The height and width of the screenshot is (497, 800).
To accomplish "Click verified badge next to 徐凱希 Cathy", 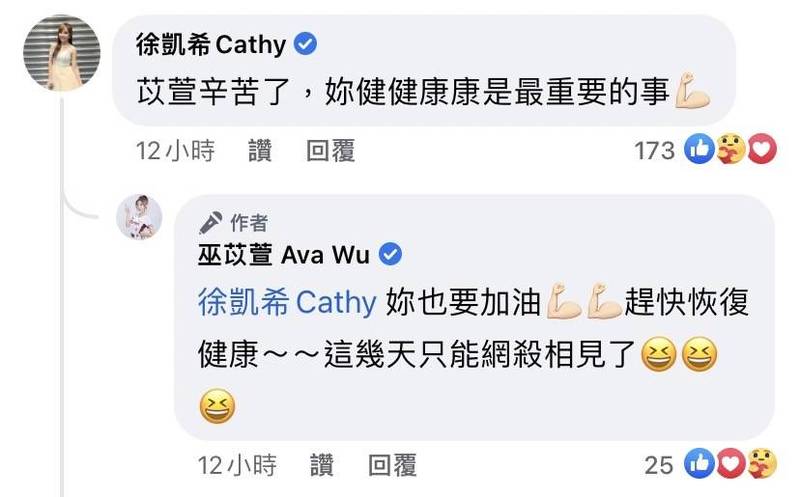I will tap(305, 44).
